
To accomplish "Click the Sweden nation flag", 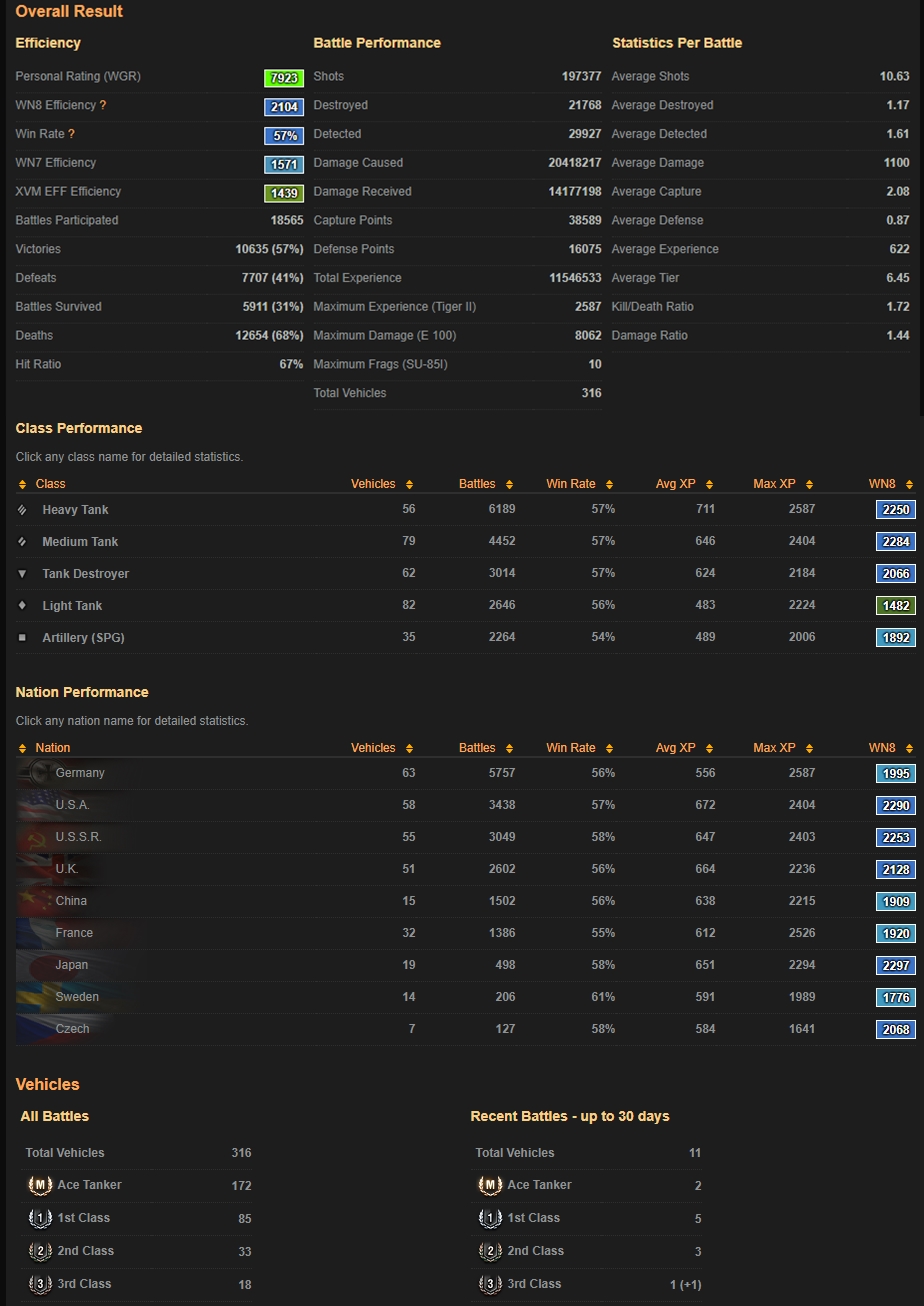I will click(x=34, y=997).
